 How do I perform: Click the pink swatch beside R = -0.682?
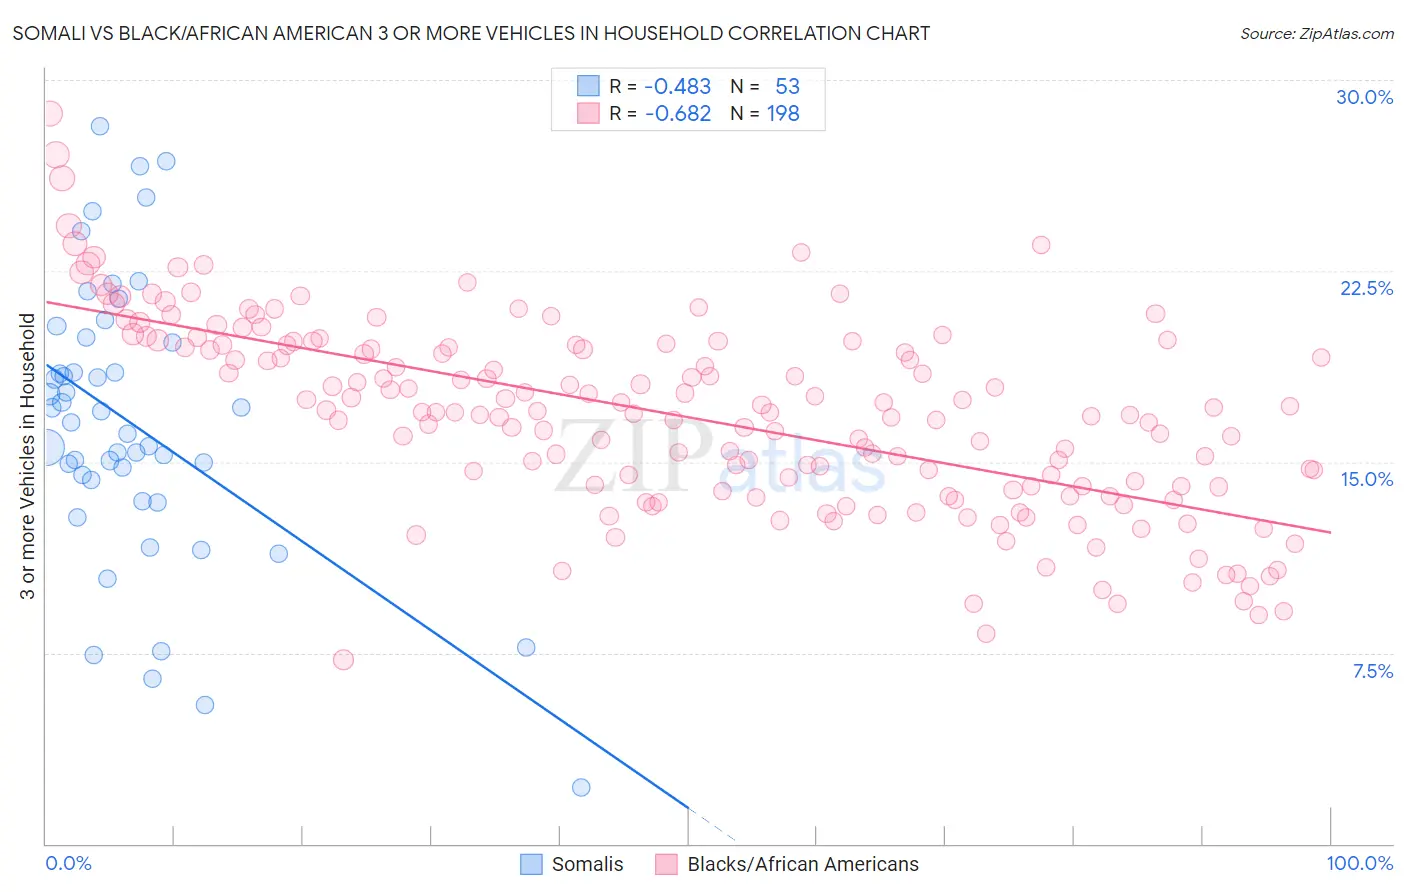click(588, 113)
